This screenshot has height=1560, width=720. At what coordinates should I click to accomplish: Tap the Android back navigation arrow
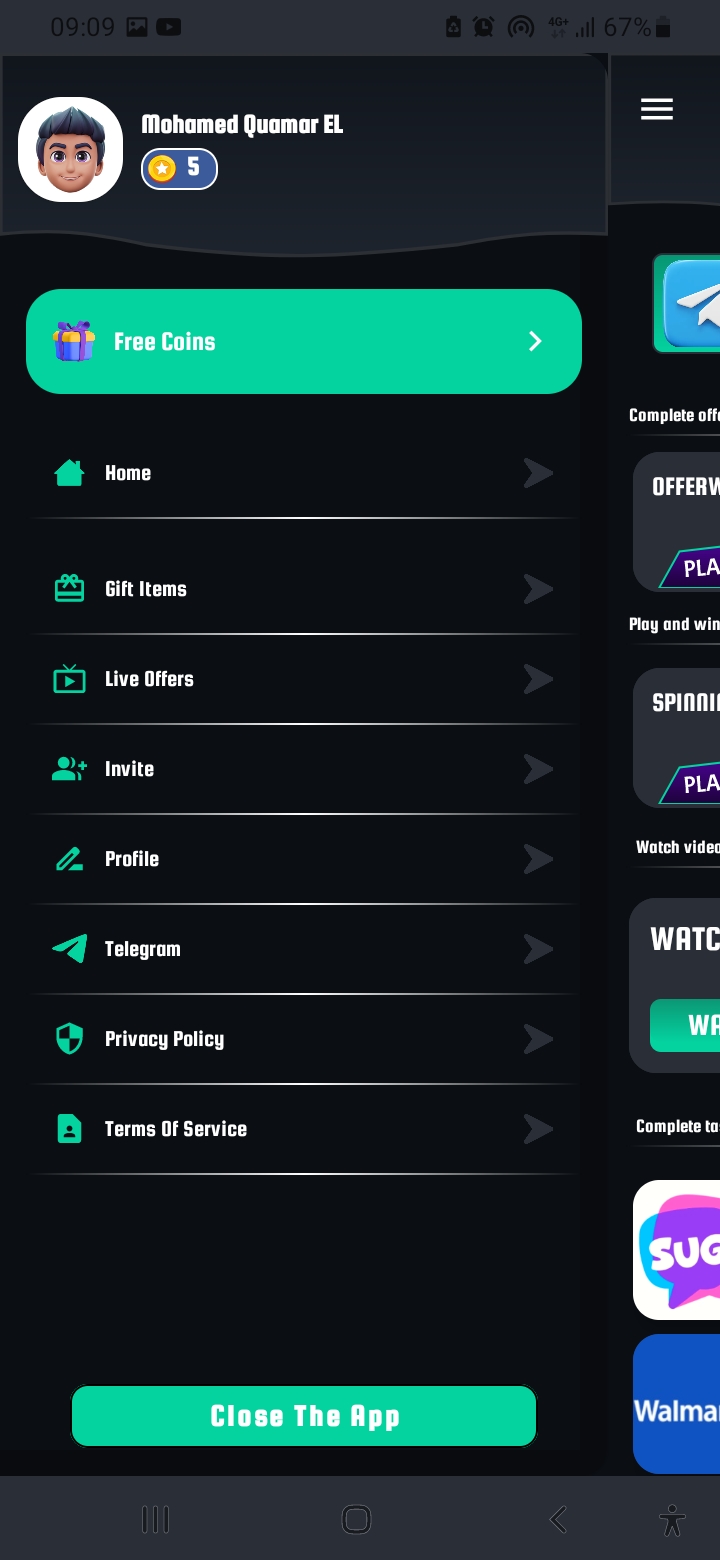point(557,1519)
